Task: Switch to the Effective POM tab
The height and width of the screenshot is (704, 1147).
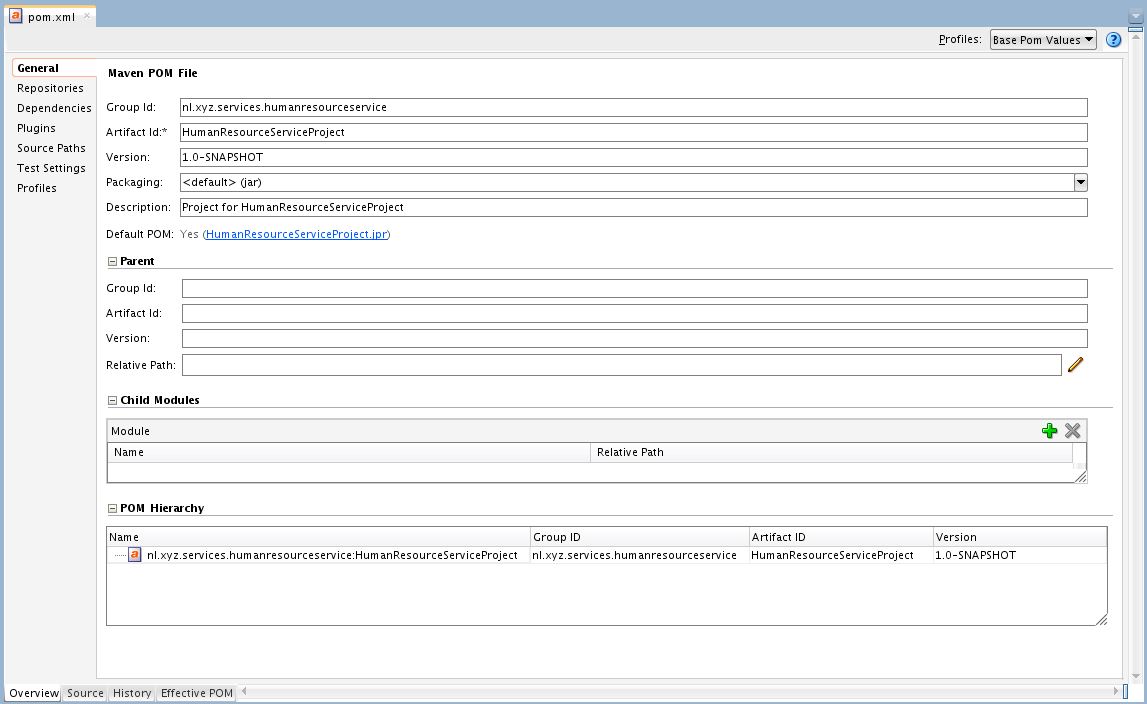Action: point(196,693)
